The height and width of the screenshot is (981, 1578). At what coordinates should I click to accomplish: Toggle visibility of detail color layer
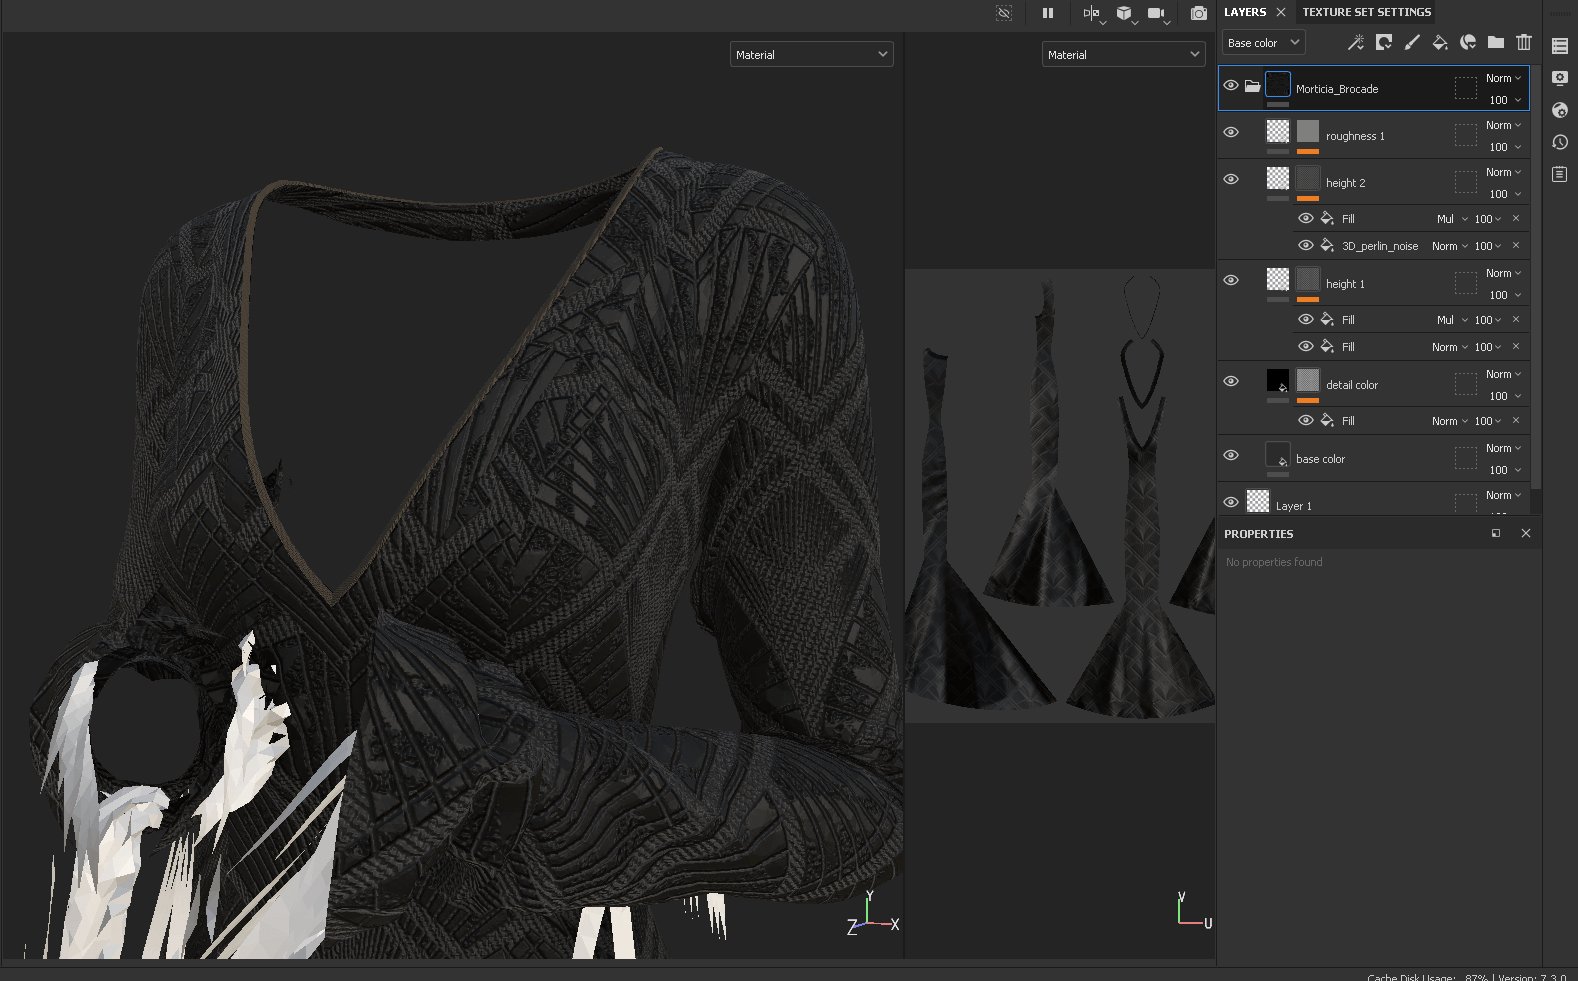[1231, 381]
